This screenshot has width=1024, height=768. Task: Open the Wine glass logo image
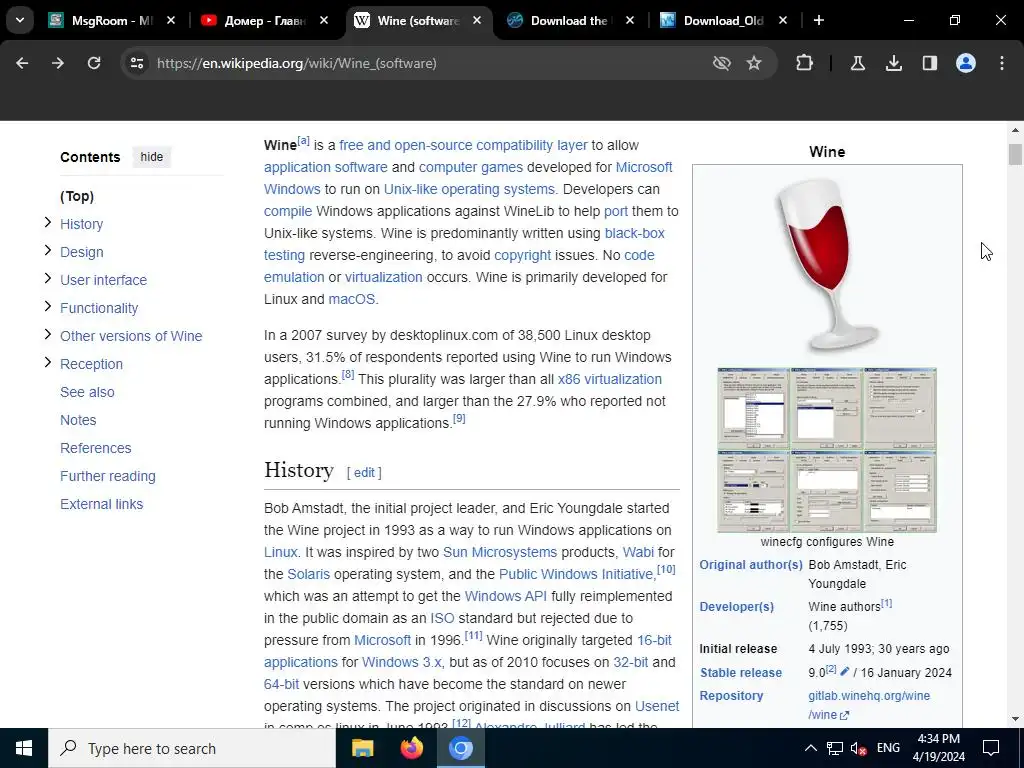point(827,264)
